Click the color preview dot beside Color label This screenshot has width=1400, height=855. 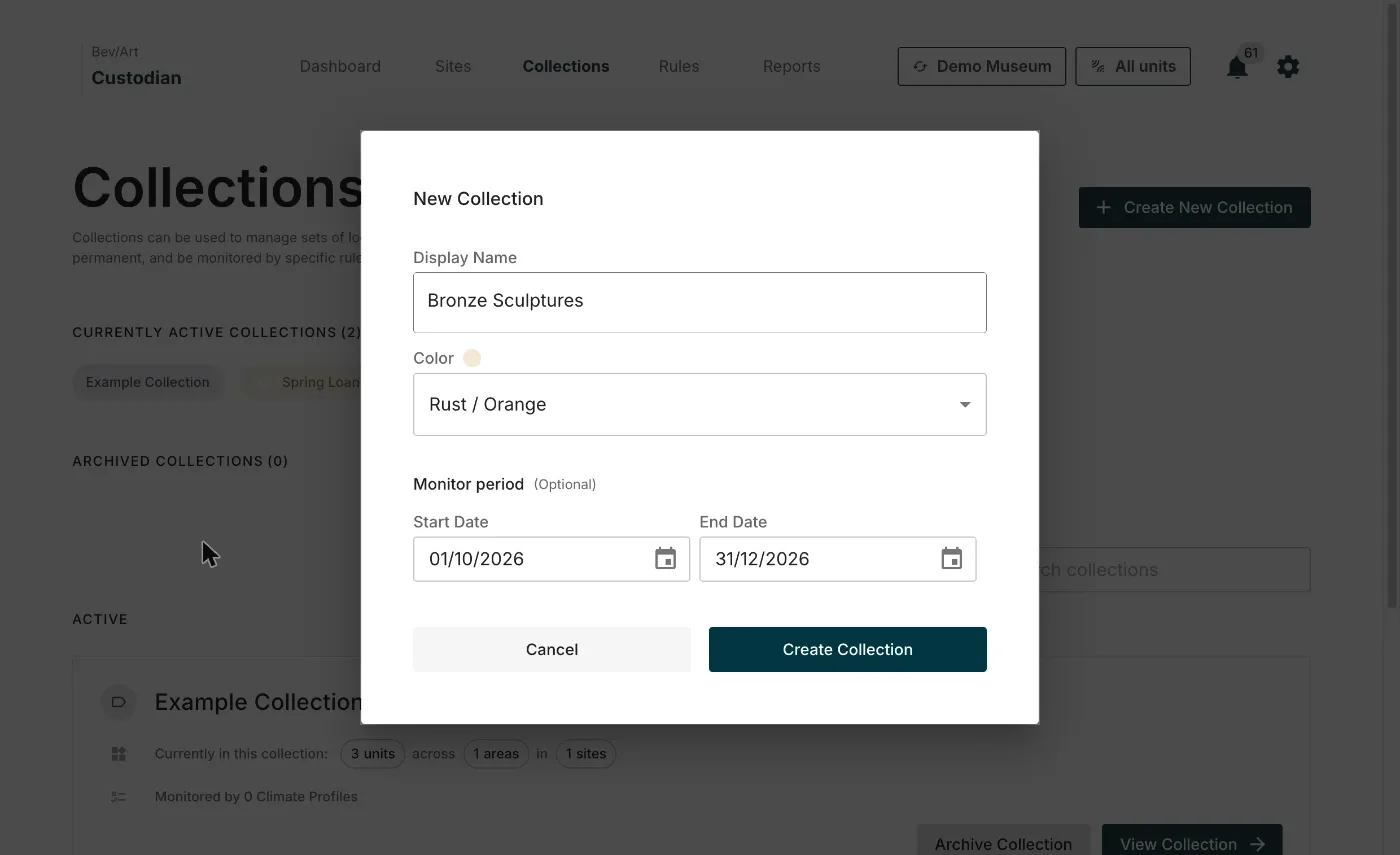tap(472, 358)
